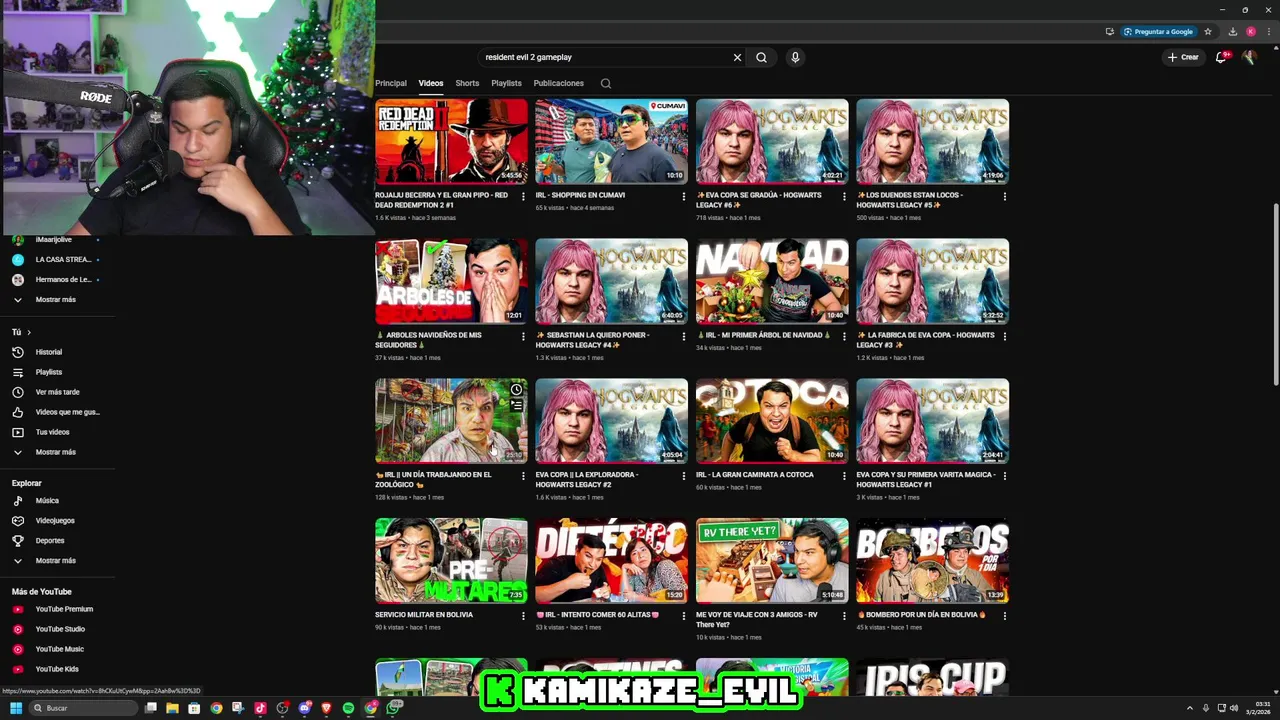This screenshot has width=1280, height=720.
Task: Open options menu for Bombero por un día video
Action: point(1005,617)
